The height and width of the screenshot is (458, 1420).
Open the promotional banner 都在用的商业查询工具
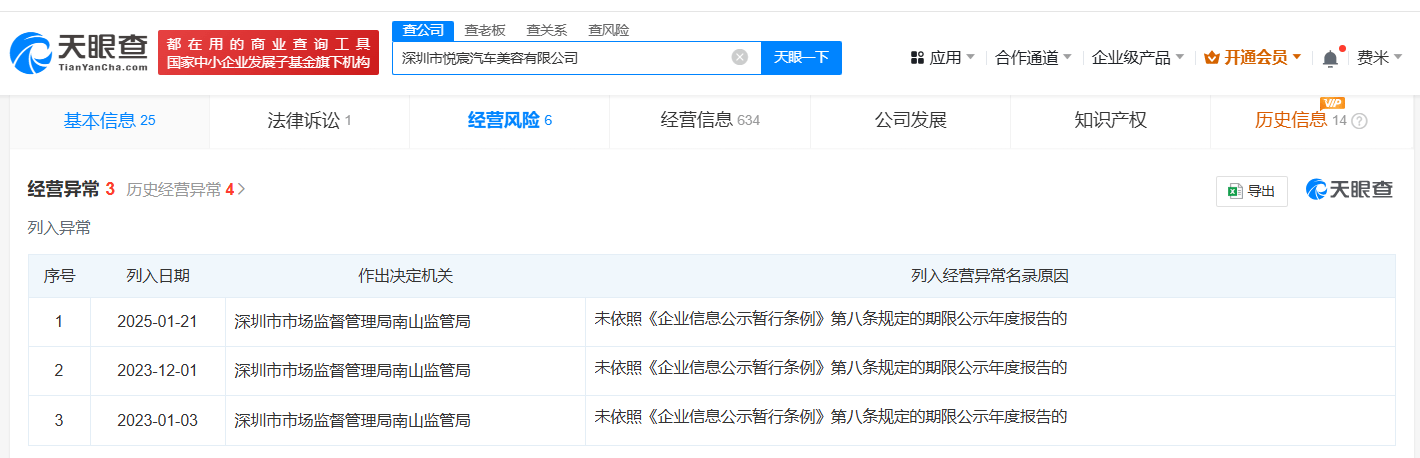tap(268, 53)
